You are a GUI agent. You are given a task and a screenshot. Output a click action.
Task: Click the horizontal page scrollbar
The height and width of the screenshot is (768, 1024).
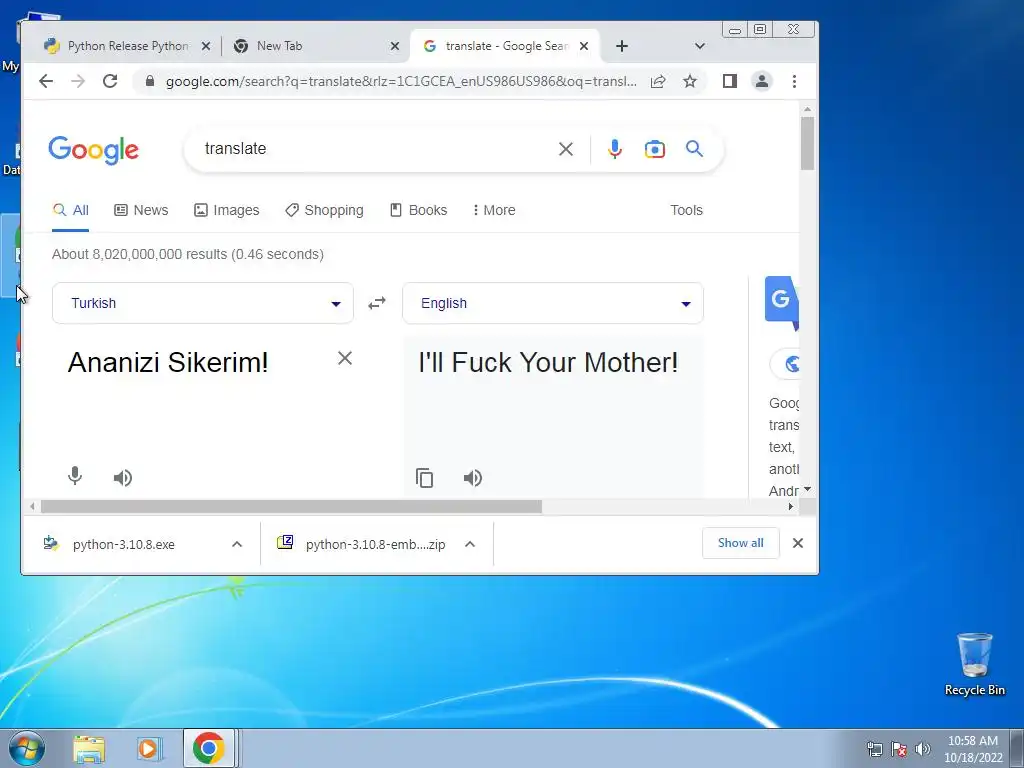click(x=291, y=506)
